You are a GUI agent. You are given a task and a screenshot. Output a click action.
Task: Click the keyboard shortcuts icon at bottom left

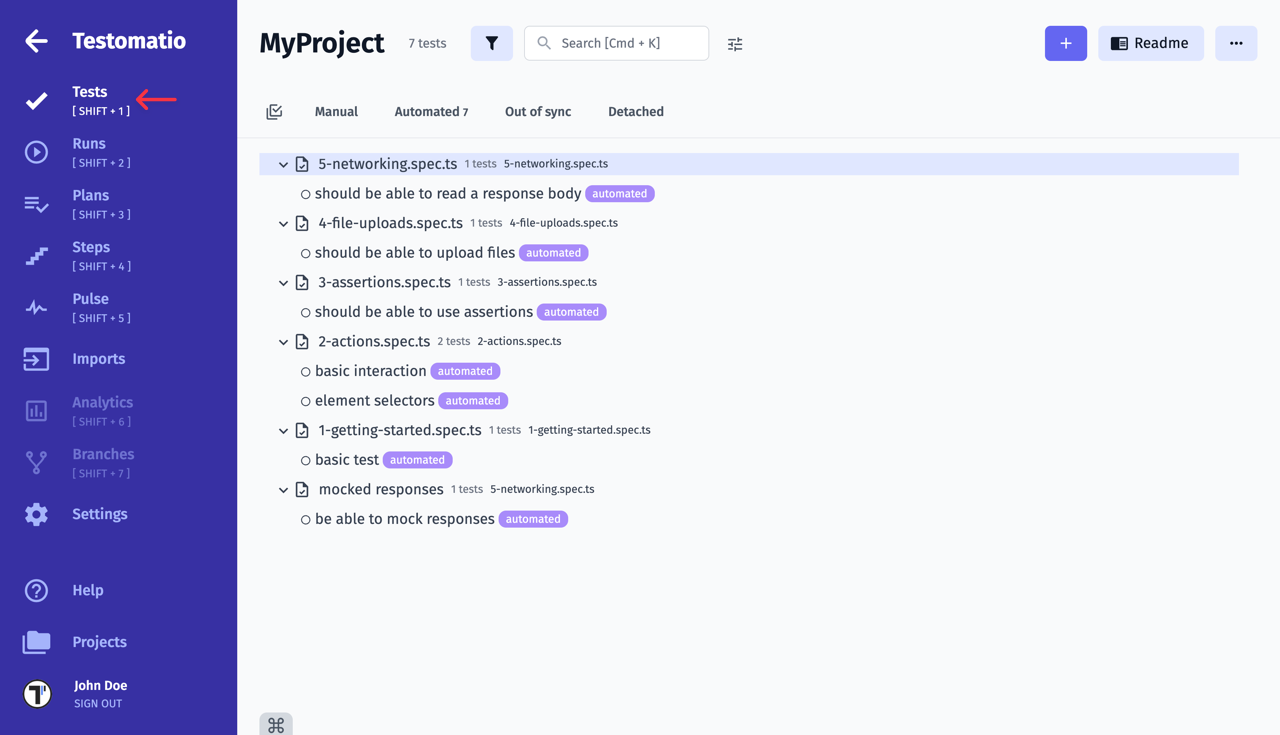[276, 723]
